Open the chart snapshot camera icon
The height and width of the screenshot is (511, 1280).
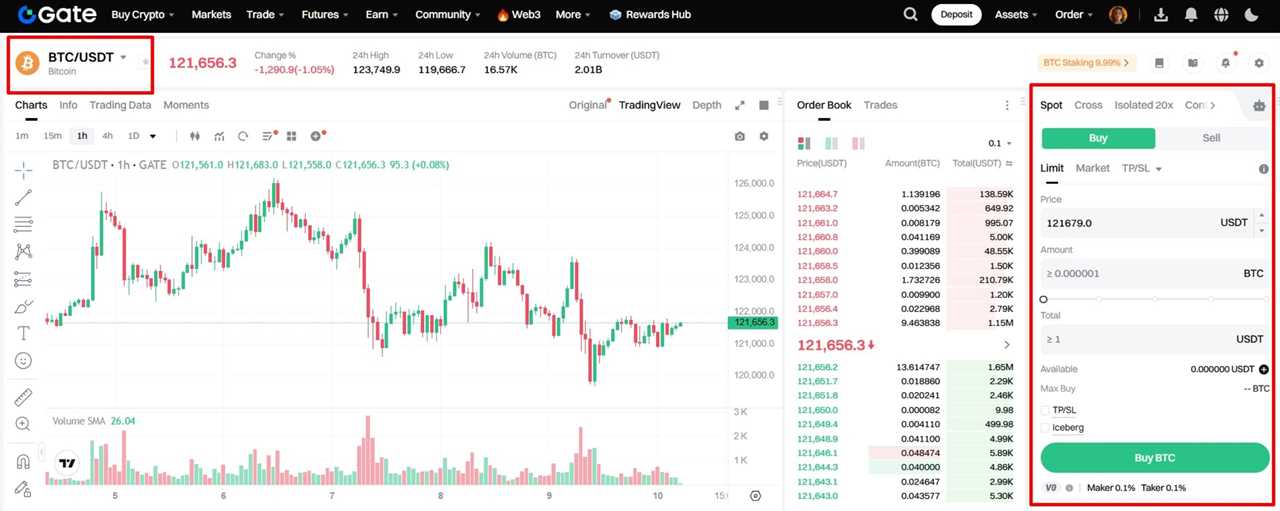(739, 136)
